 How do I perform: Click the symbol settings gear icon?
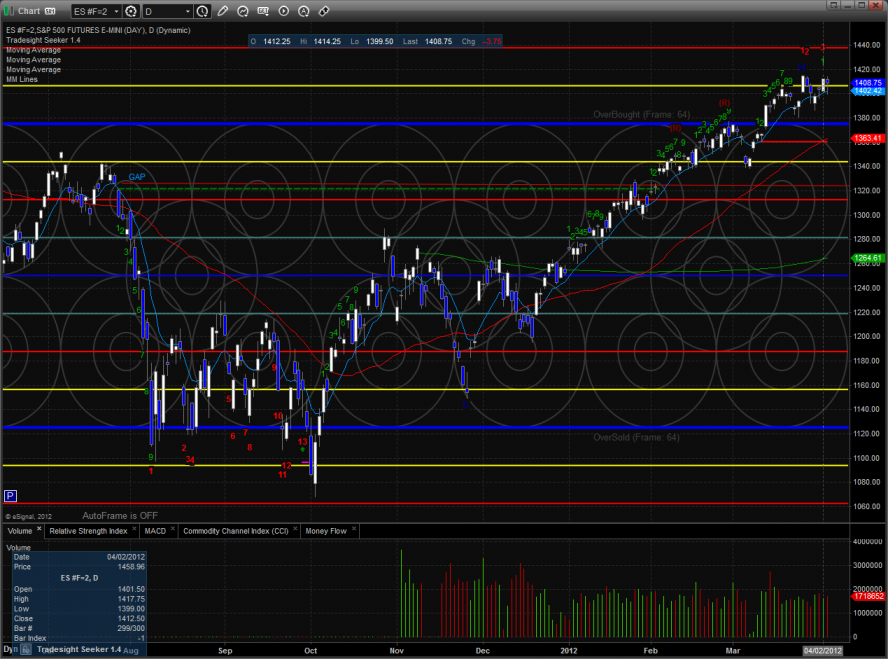pos(130,11)
